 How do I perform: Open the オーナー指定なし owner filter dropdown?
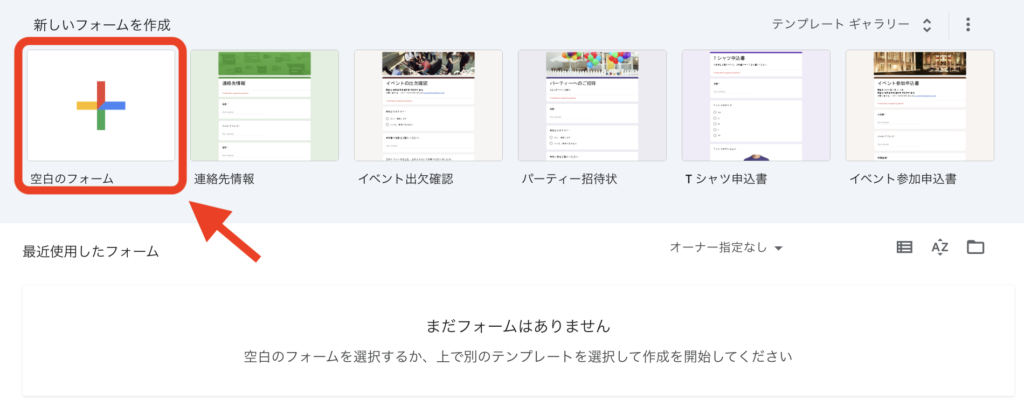coord(726,248)
